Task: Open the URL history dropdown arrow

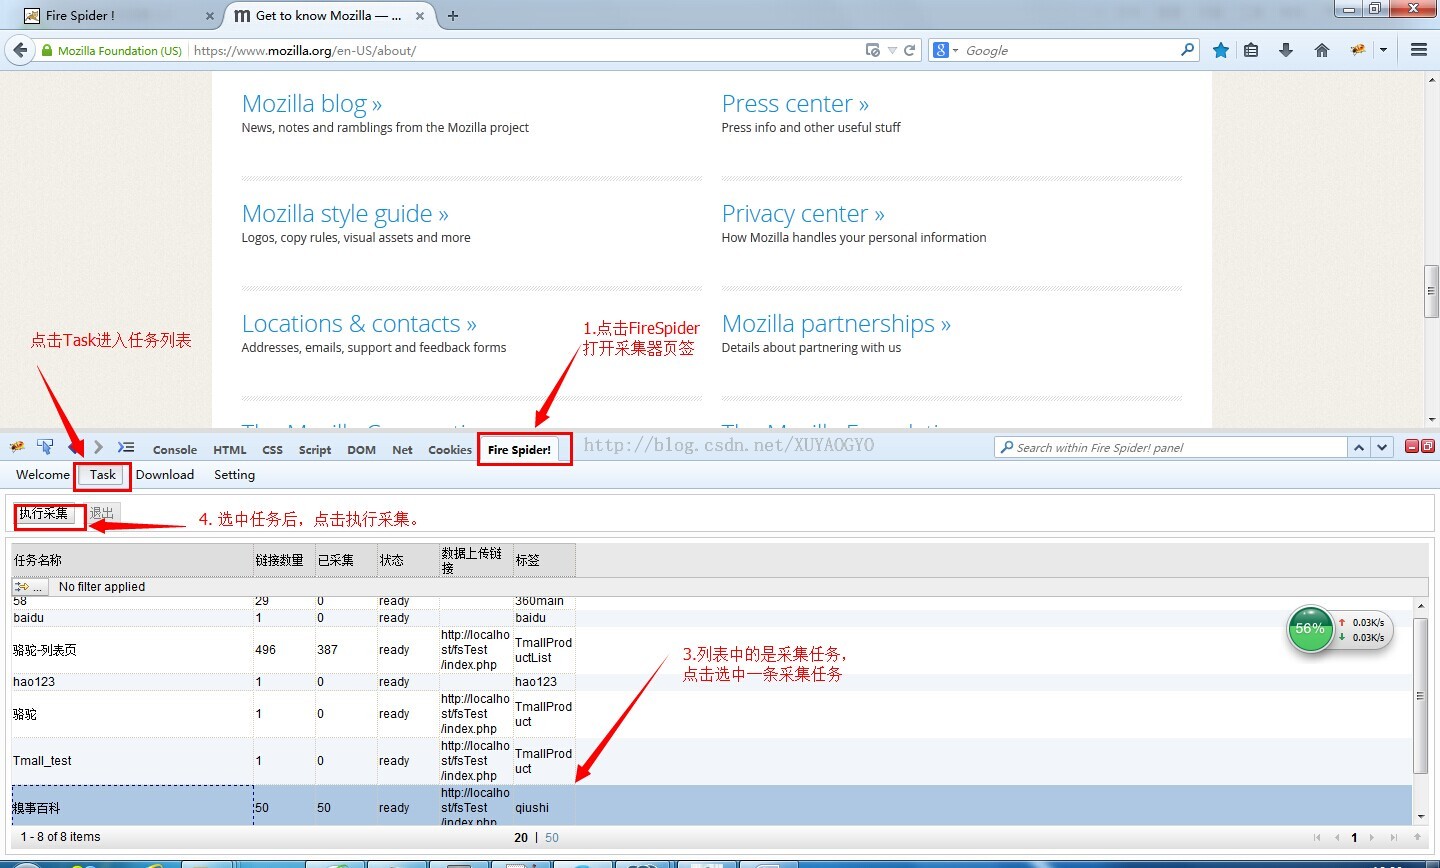Action: (892, 50)
